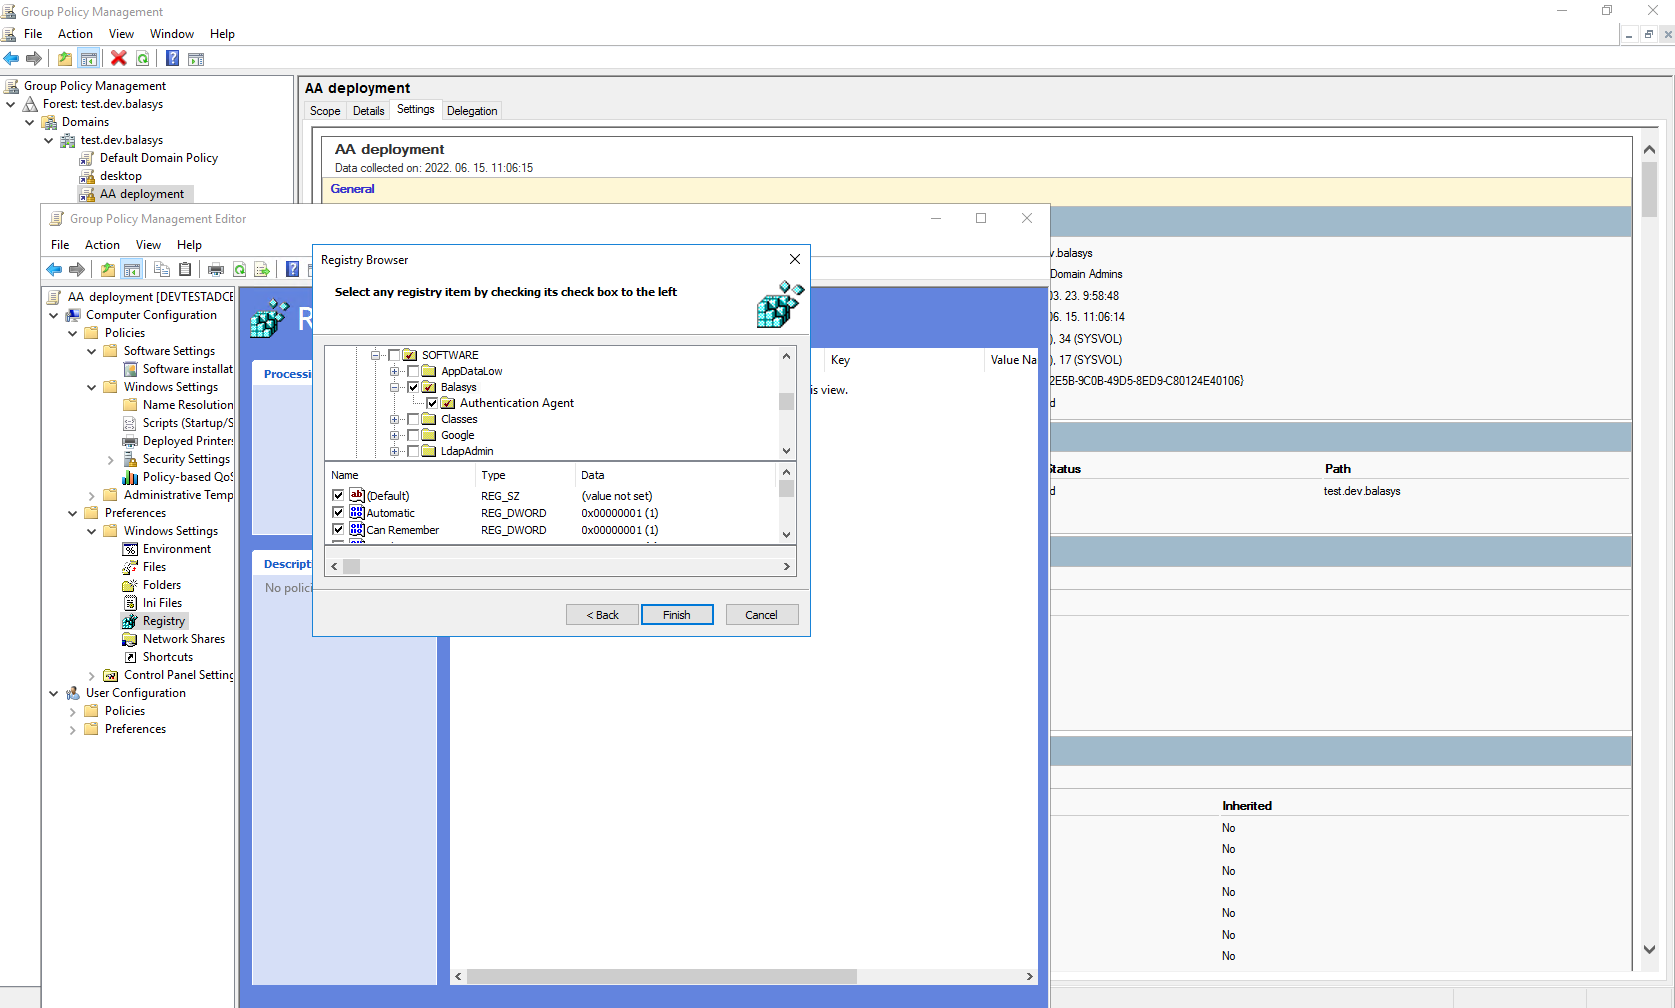The width and height of the screenshot is (1675, 1008).
Task: Click refresh icon in Group Policy Management toolbar
Action: pyautogui.click(x=143, y=58)
